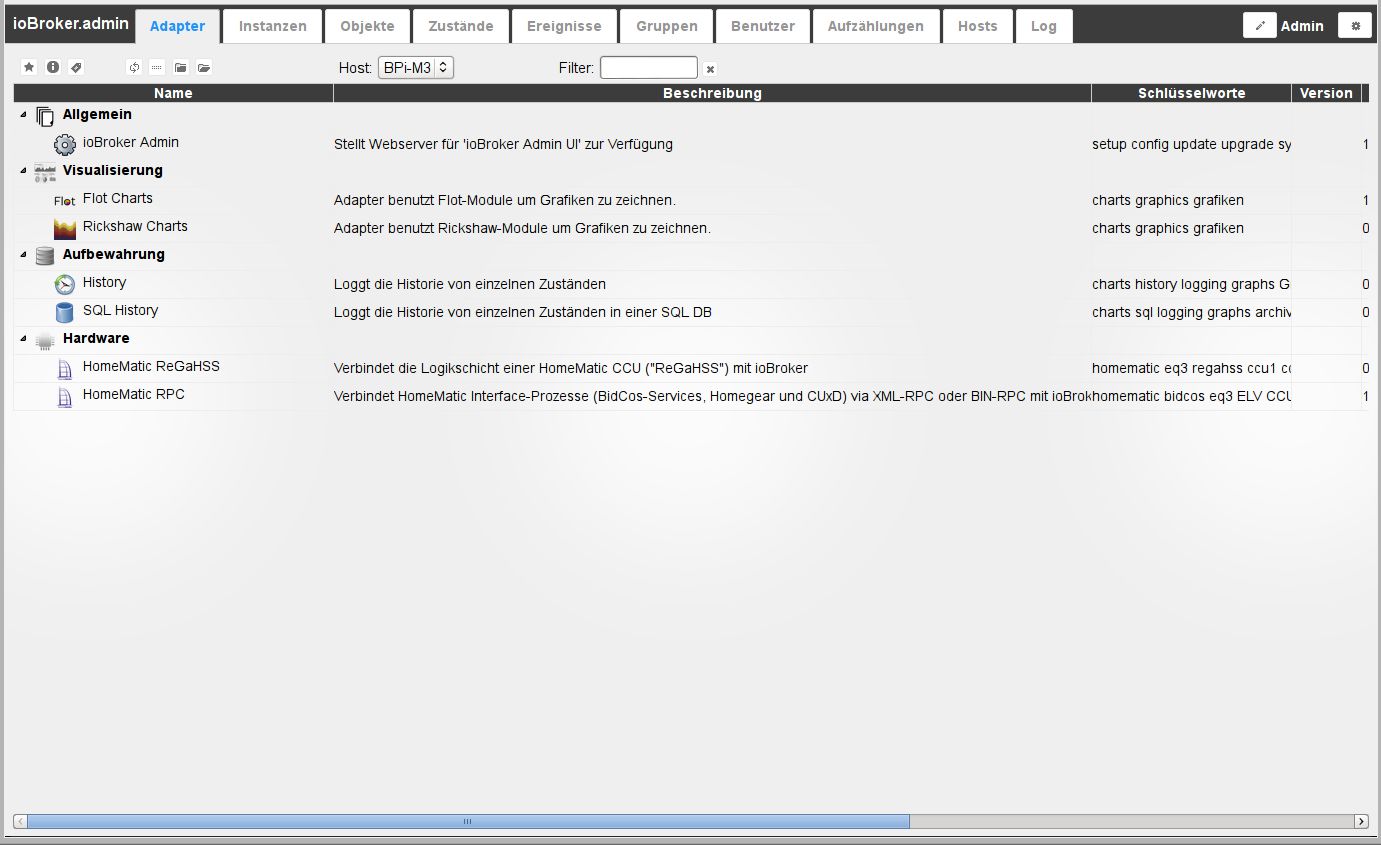Click the Name column header
Image resolution: width=1381 pixels, height=845 pixels.
click(173, 93)
